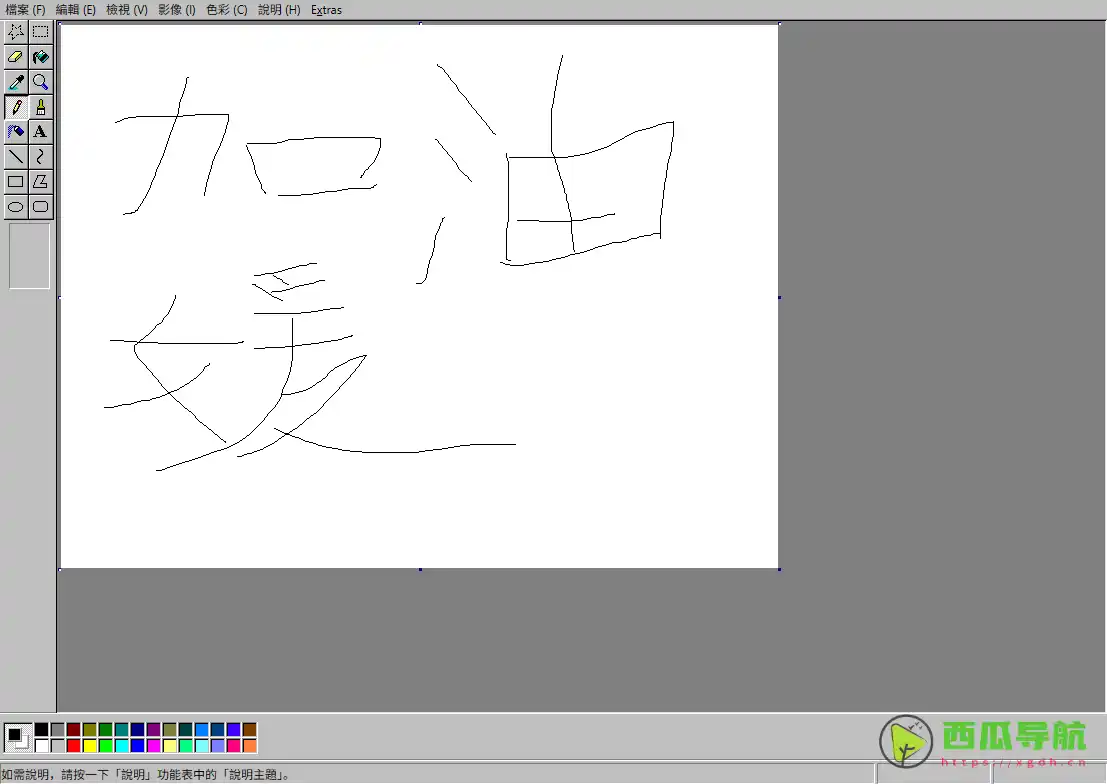Select the rectangular Select tool
This screenshot has width=1107, height=784.
click(x=41, y=32)
